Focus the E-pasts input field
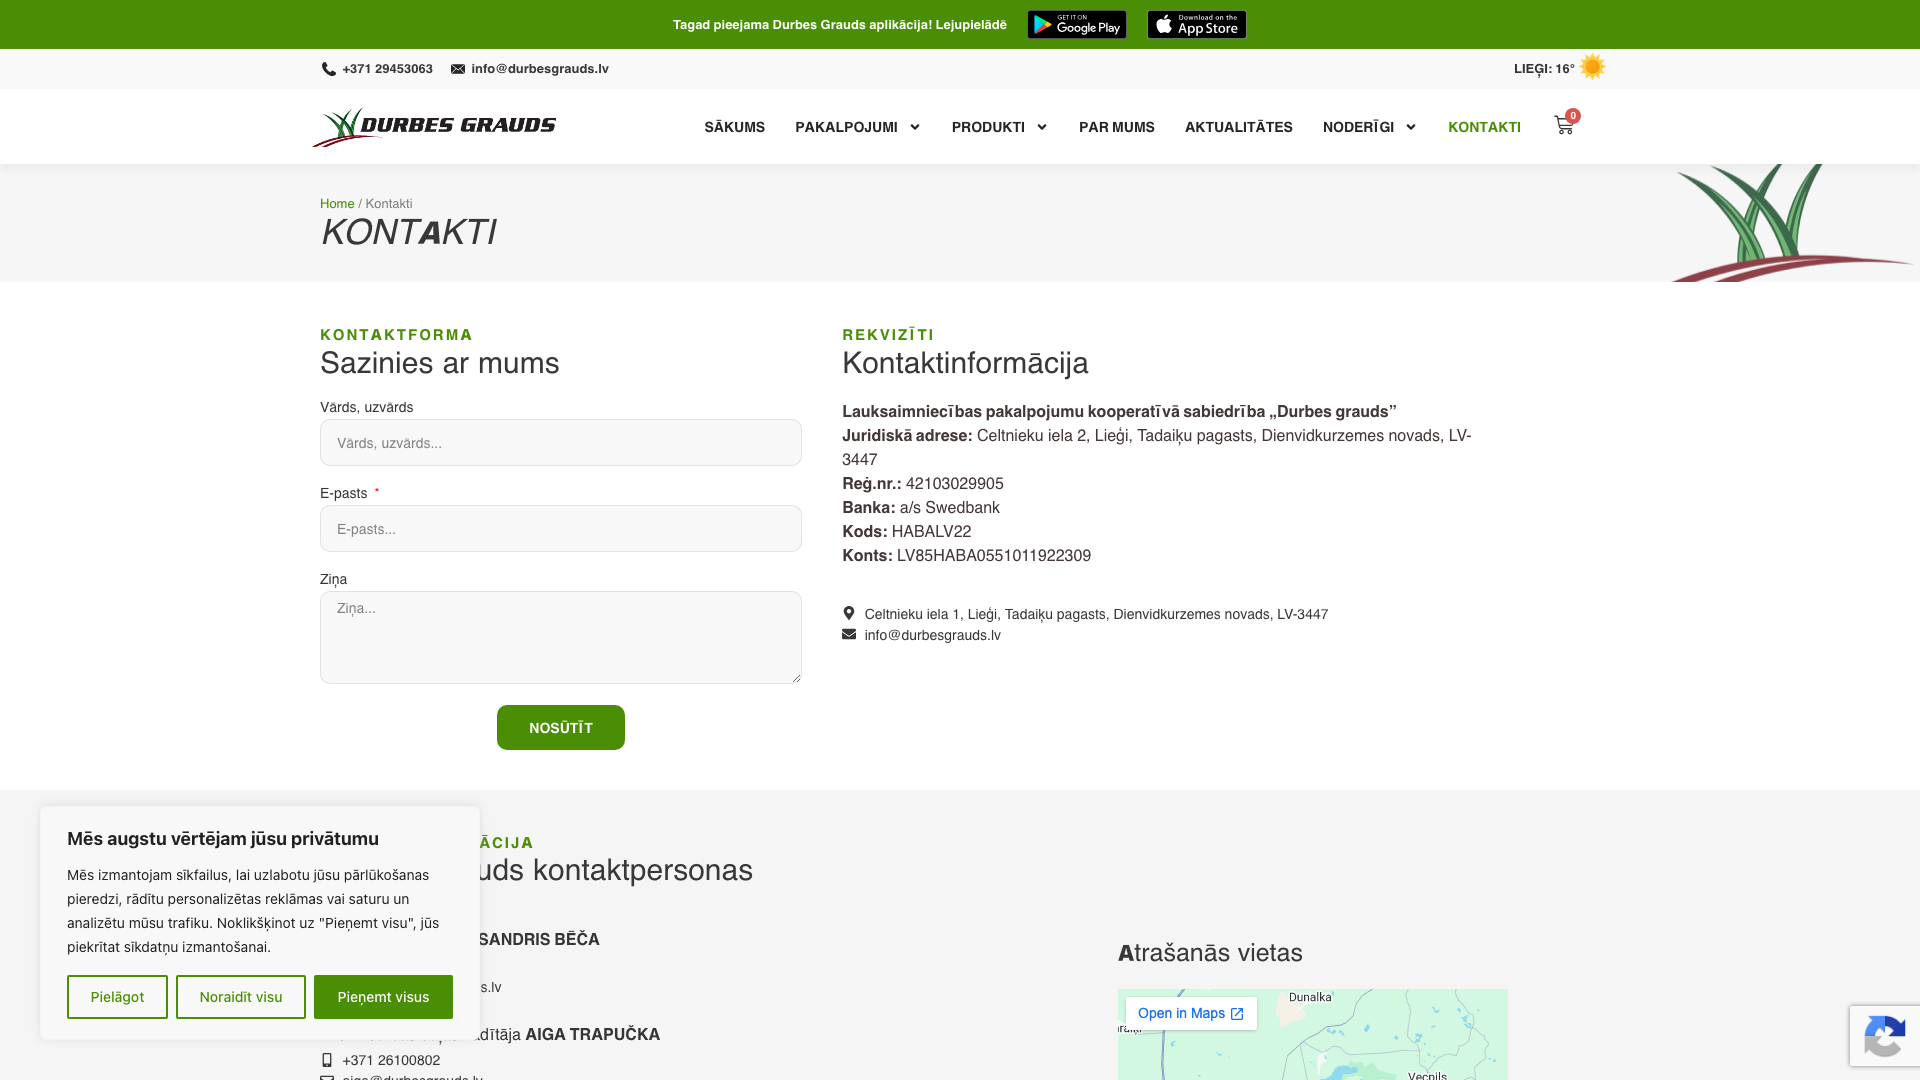1920x1080 pixels. pos(561,528)
